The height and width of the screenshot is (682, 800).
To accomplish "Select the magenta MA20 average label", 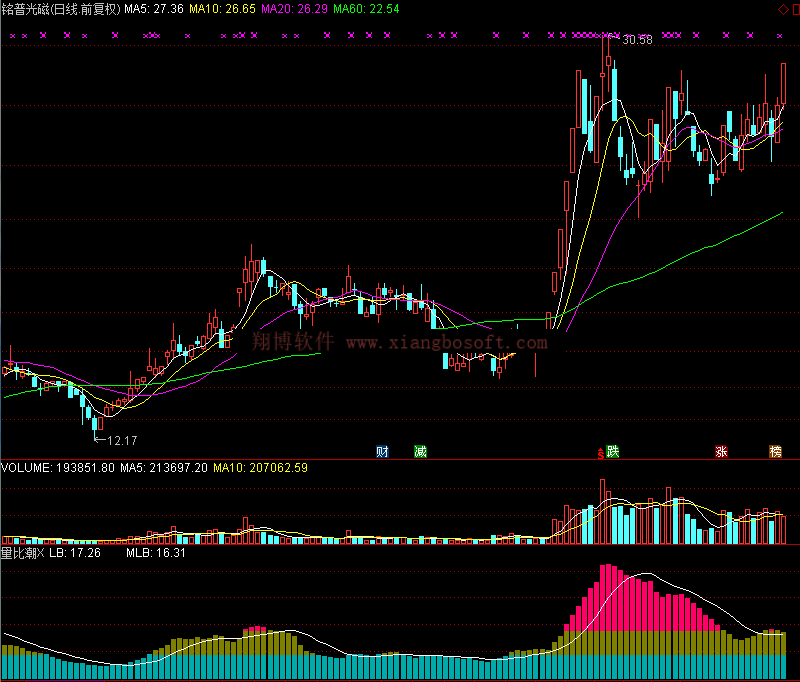I will [294, 9].
